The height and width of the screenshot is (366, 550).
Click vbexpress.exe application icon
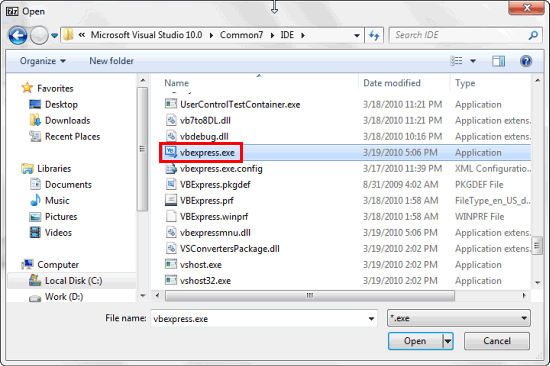(171, 152)
